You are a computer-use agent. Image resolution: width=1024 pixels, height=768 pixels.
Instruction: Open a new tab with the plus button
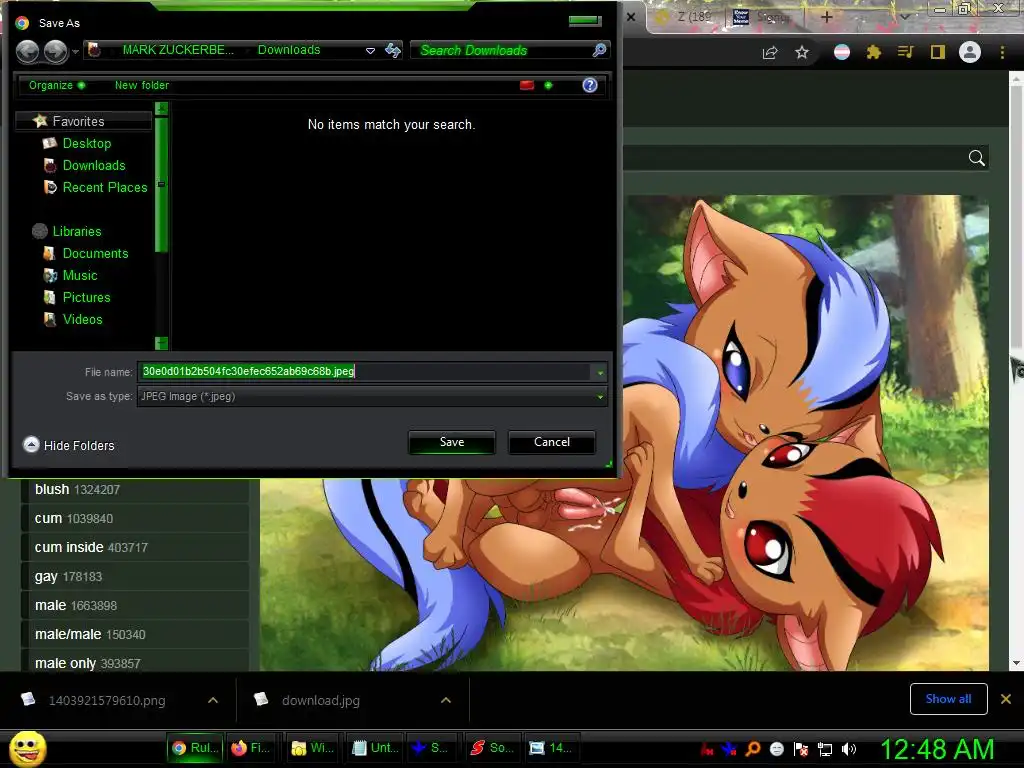tap(827, 17)
